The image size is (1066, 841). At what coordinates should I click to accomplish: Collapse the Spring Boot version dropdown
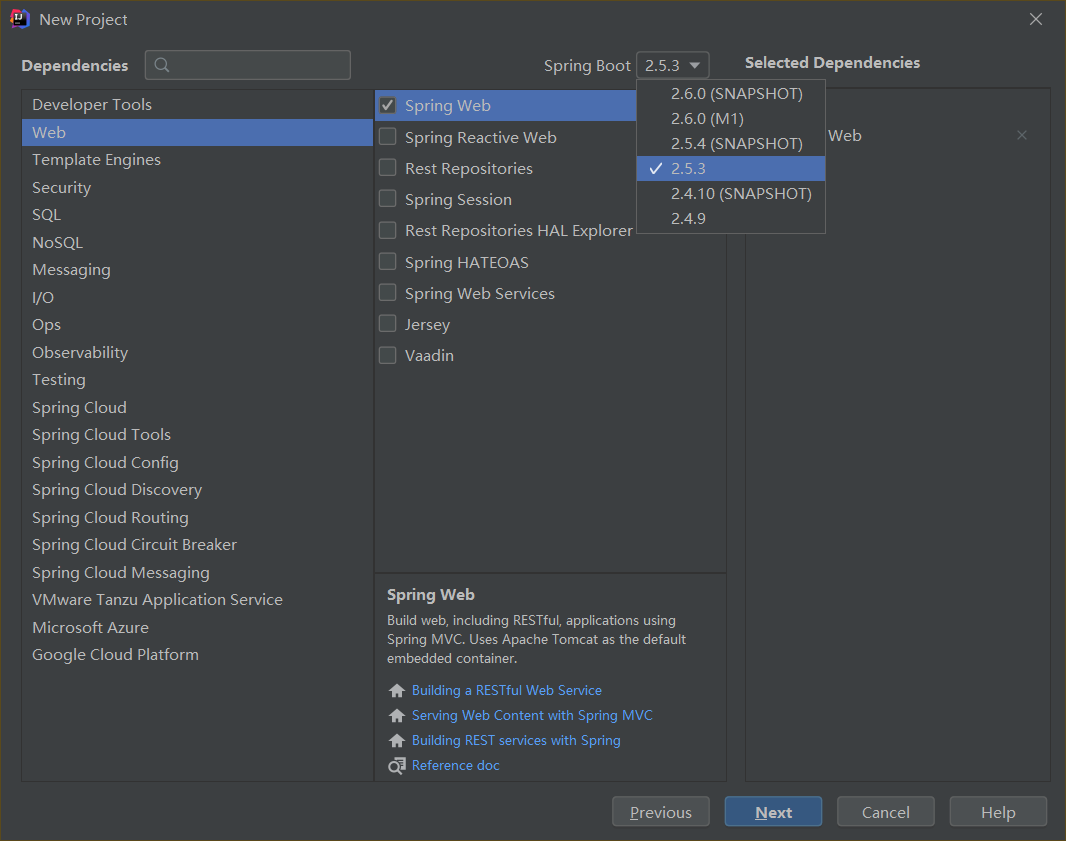coord(673,66)
